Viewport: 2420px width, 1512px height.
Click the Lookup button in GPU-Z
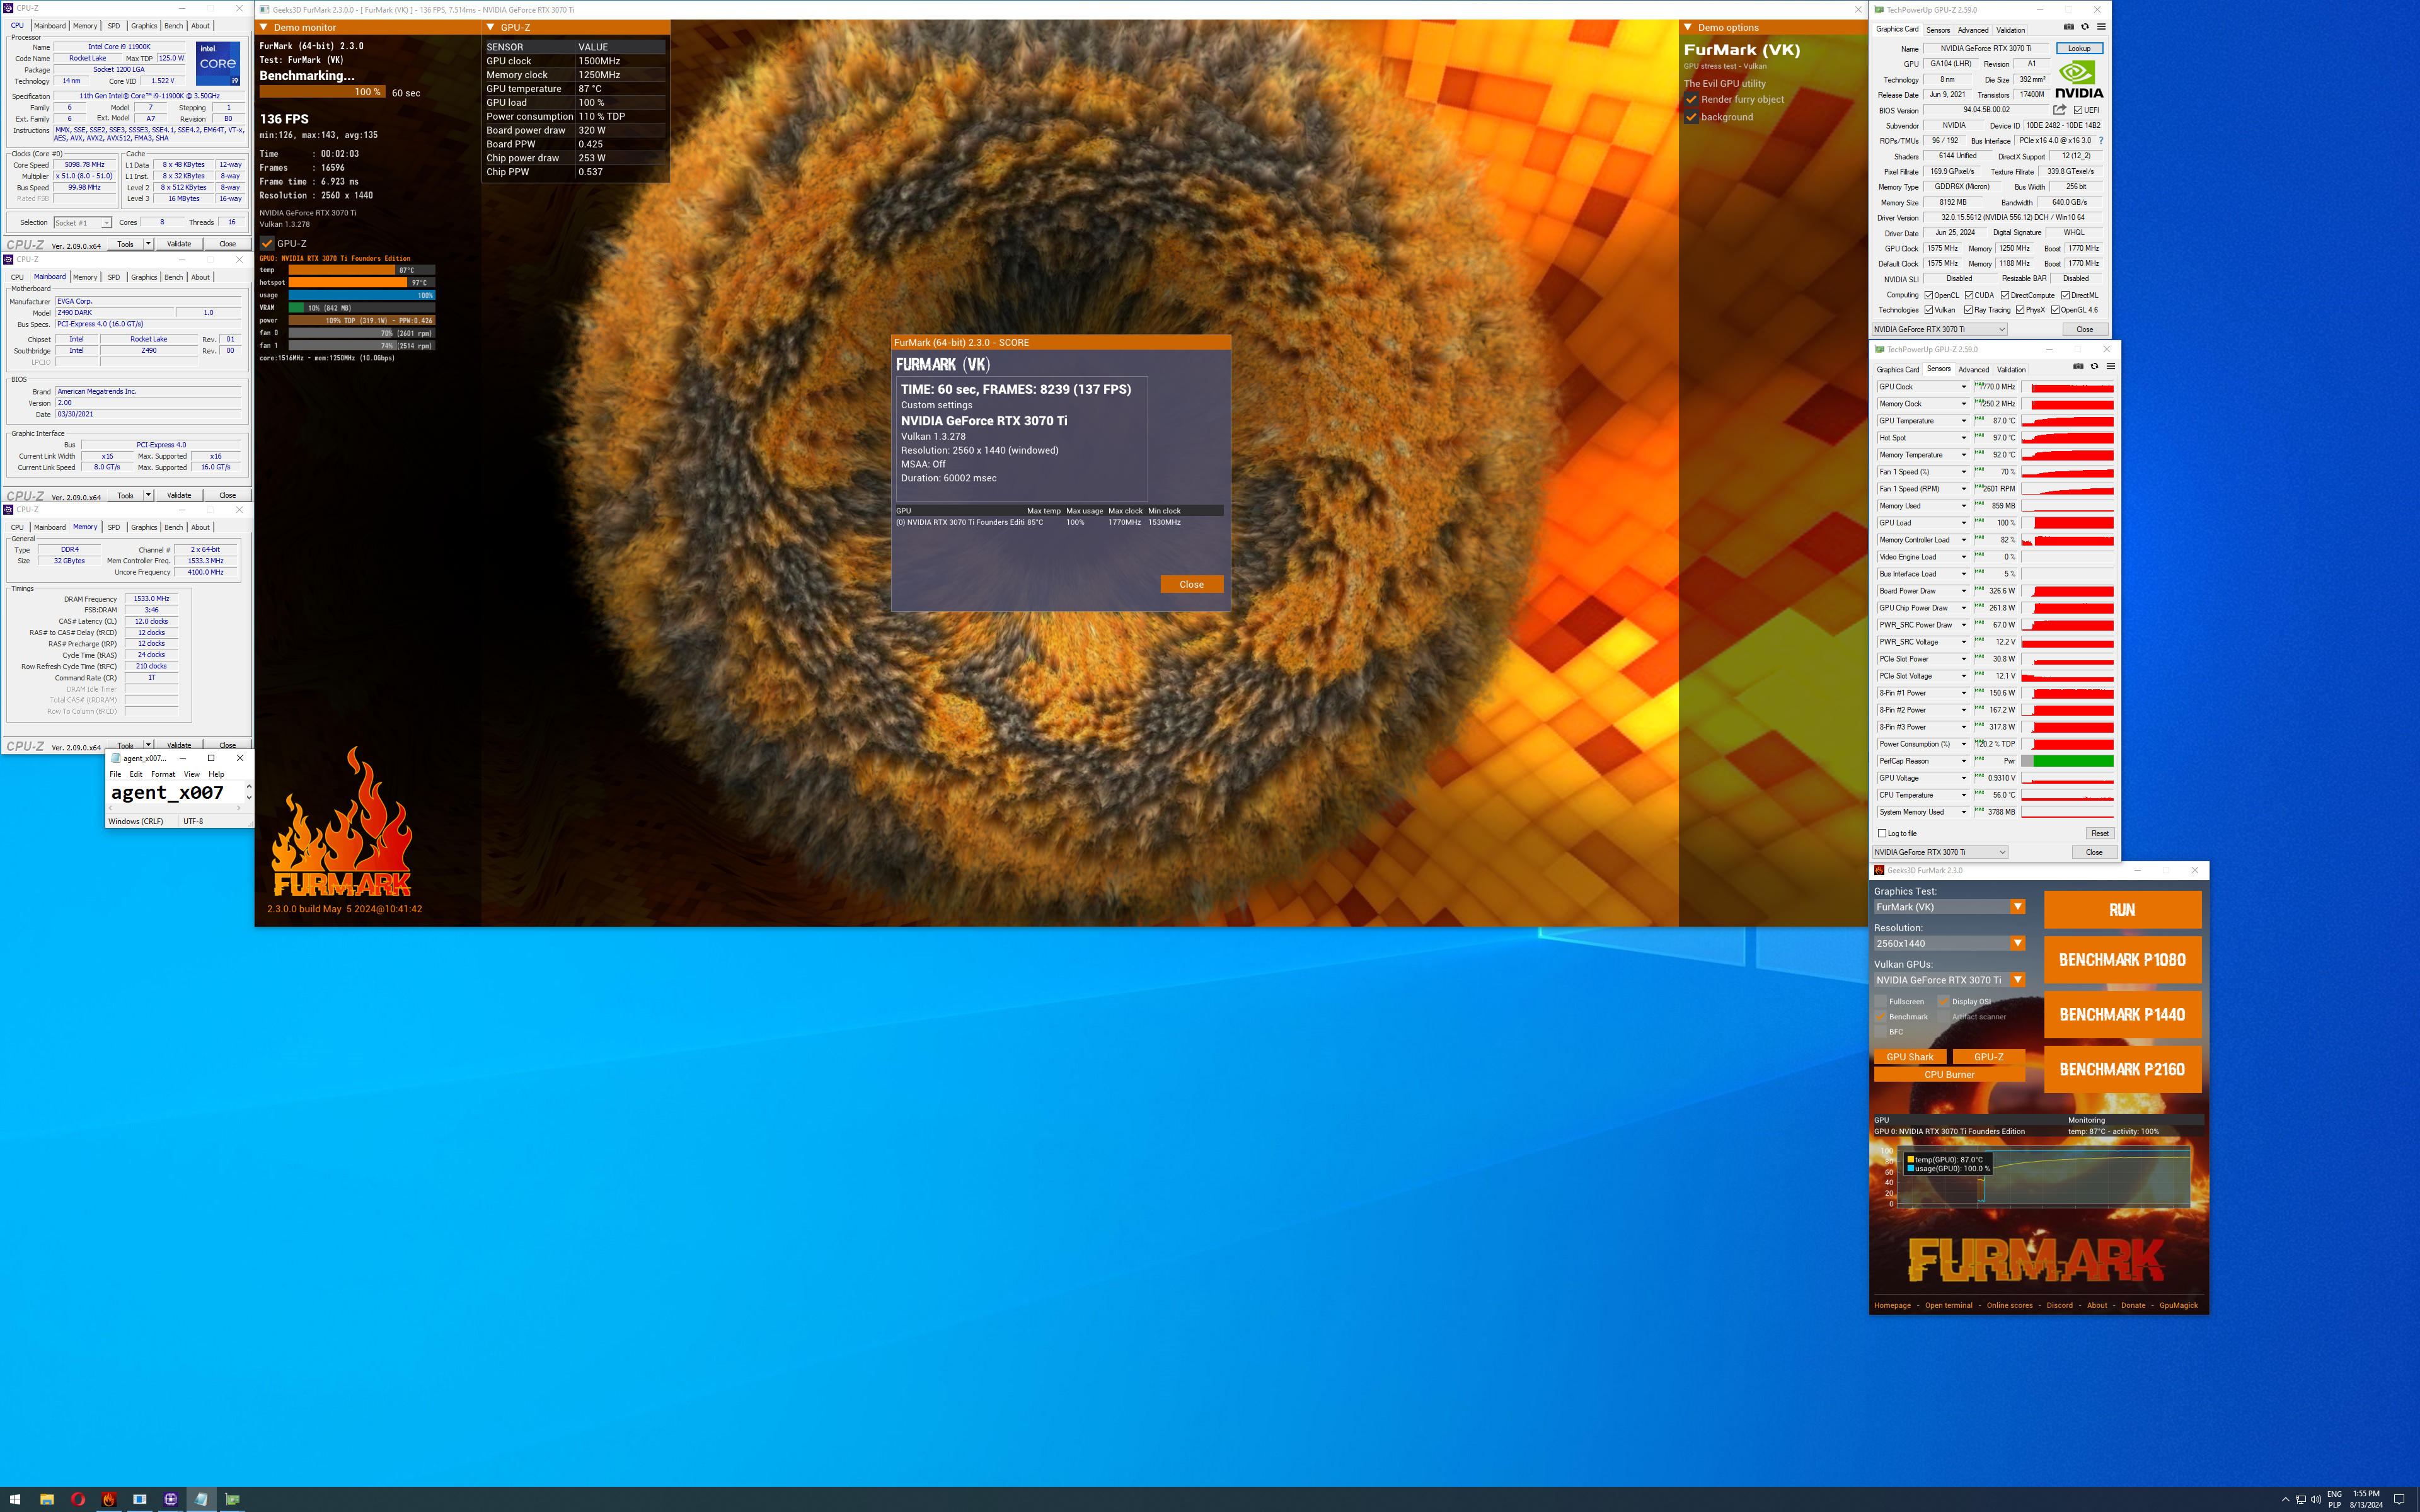pyautogui.click(x=2079, y=48)
